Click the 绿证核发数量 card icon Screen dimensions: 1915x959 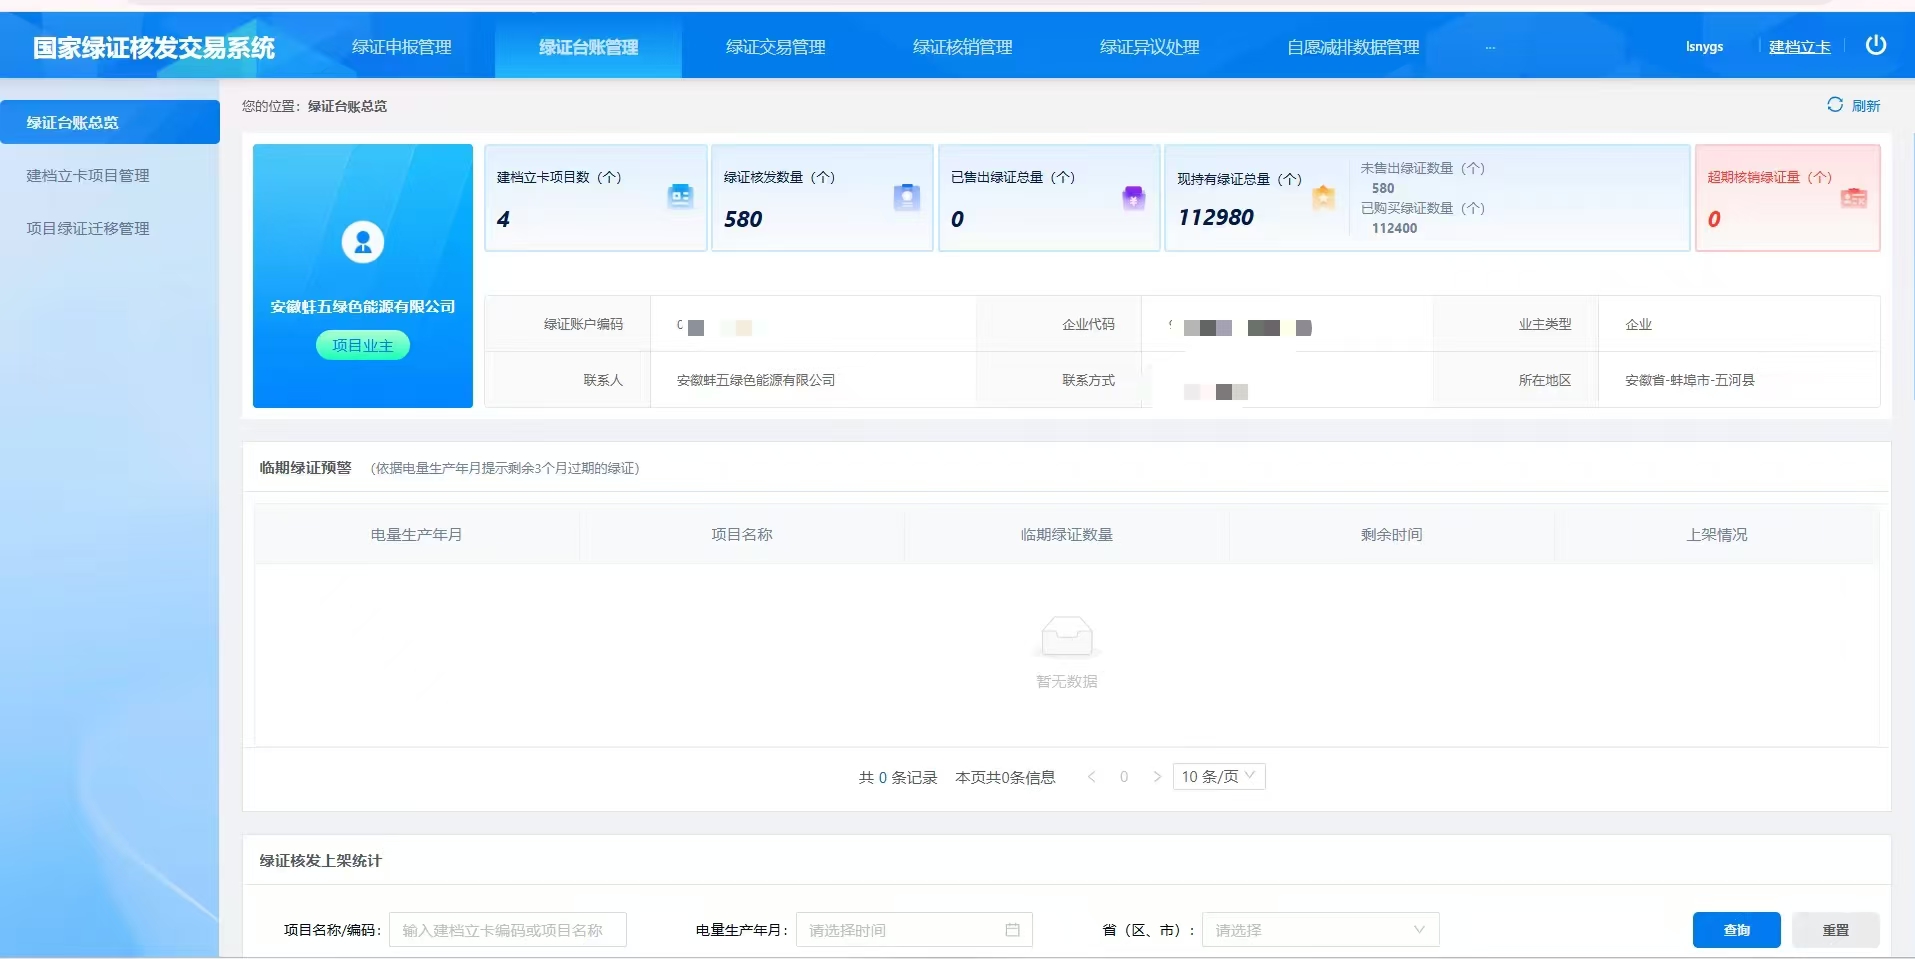click(906, 197)
